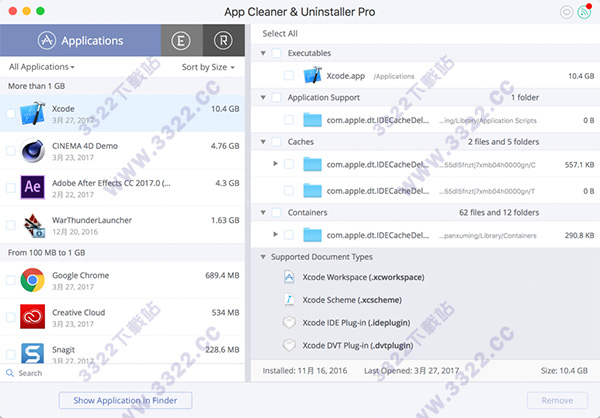The height and width of the screenshot is (418, 600).
Task: Click the 'From 100 MB to 1 GB' header
Action: click(x=47, y=253)
